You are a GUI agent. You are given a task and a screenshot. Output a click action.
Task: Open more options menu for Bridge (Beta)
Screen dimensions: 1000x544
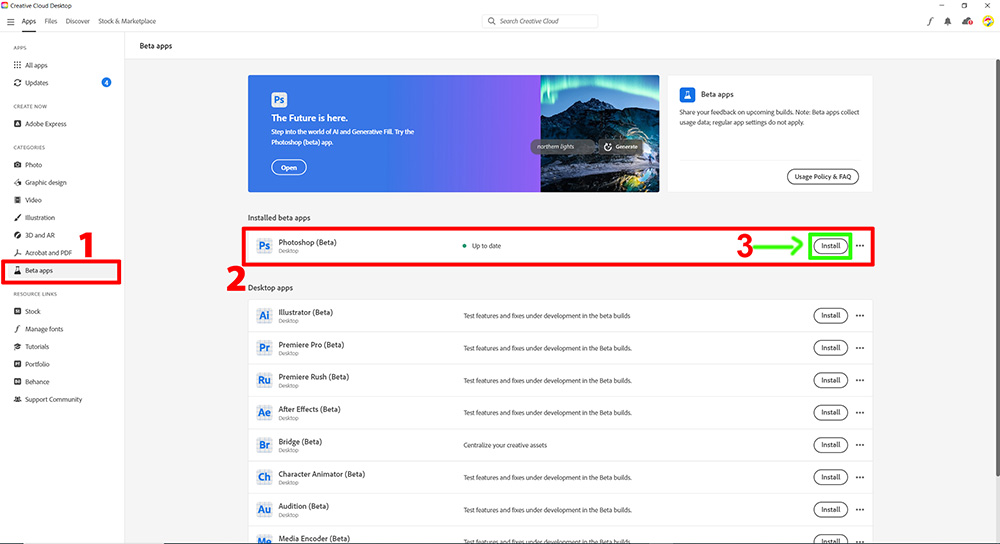(x=860, y=445)
